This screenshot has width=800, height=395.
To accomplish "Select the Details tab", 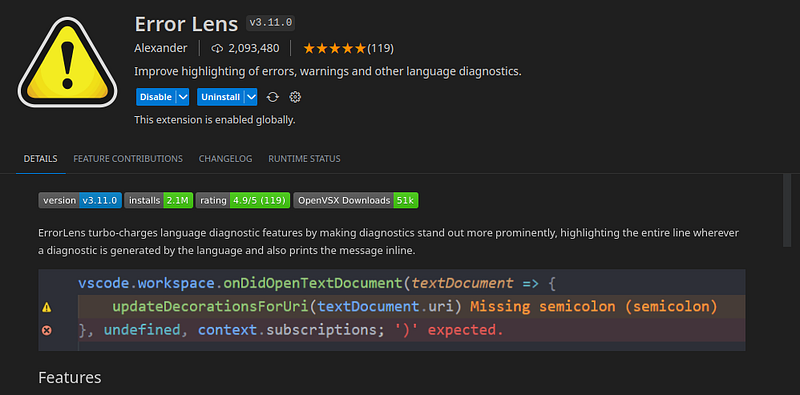I will (x=40, y=159).
